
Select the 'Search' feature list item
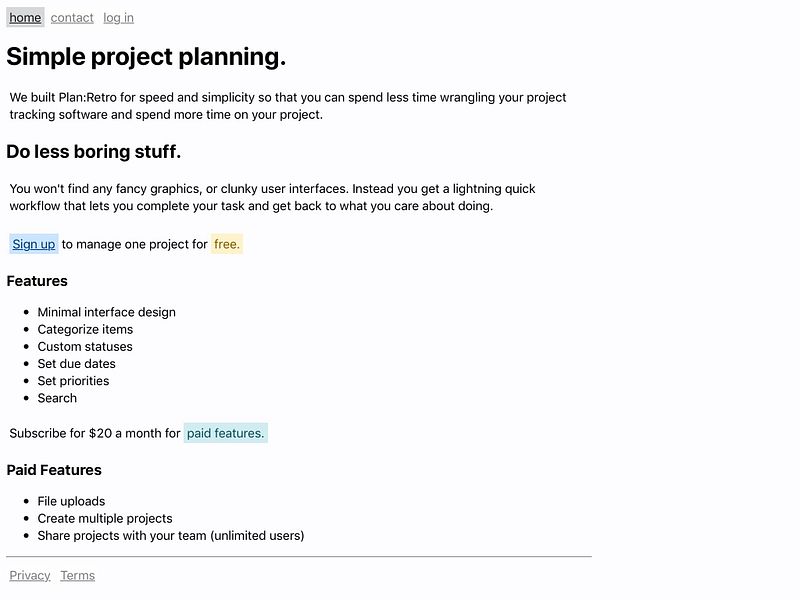tap(57, 398)
